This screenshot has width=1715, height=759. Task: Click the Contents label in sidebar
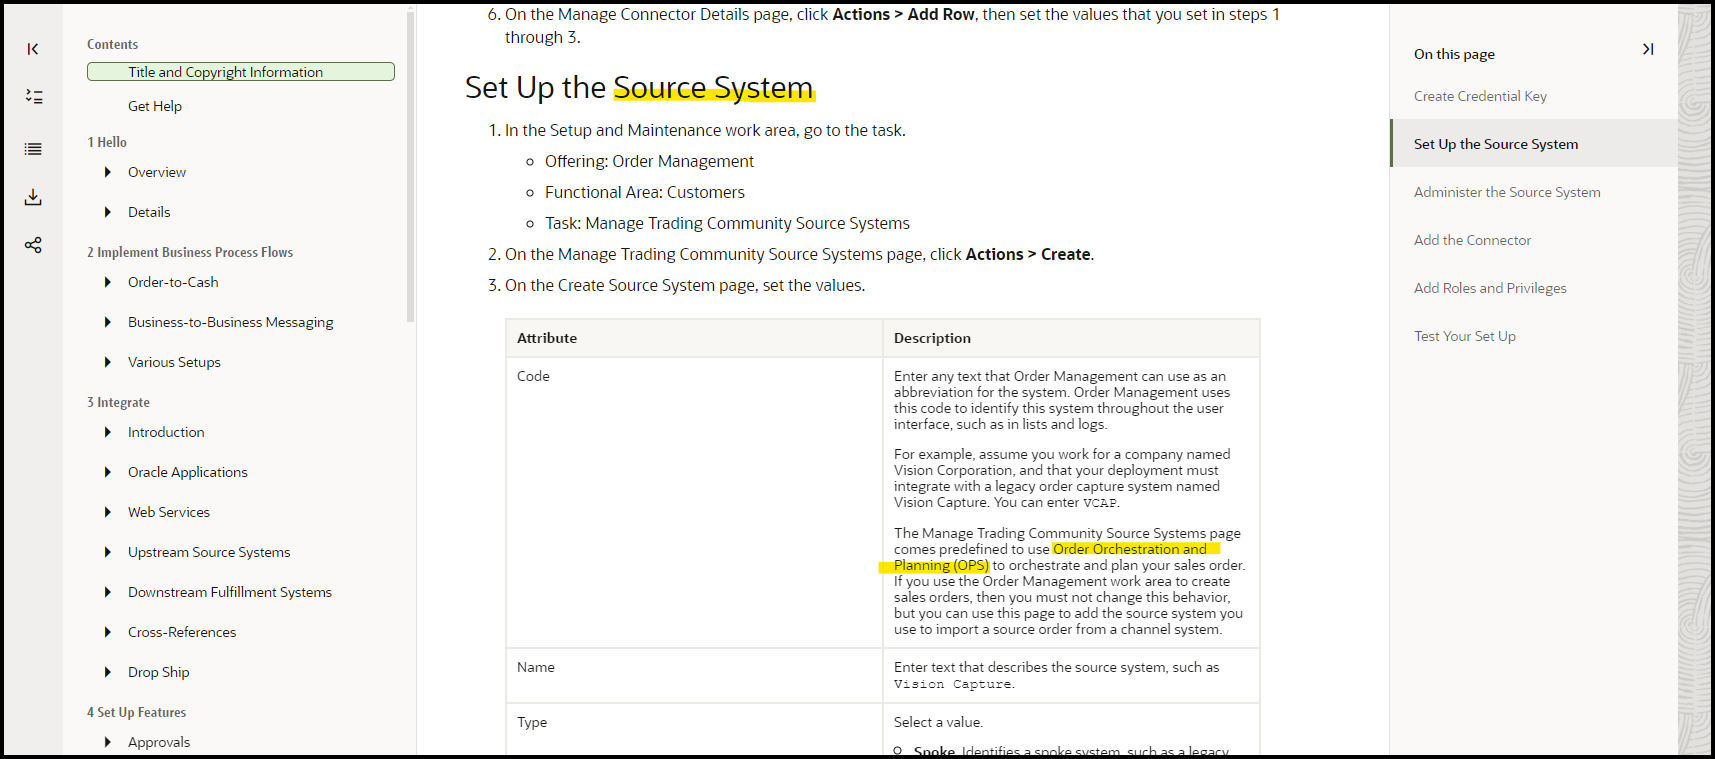(x=112, y=44)
